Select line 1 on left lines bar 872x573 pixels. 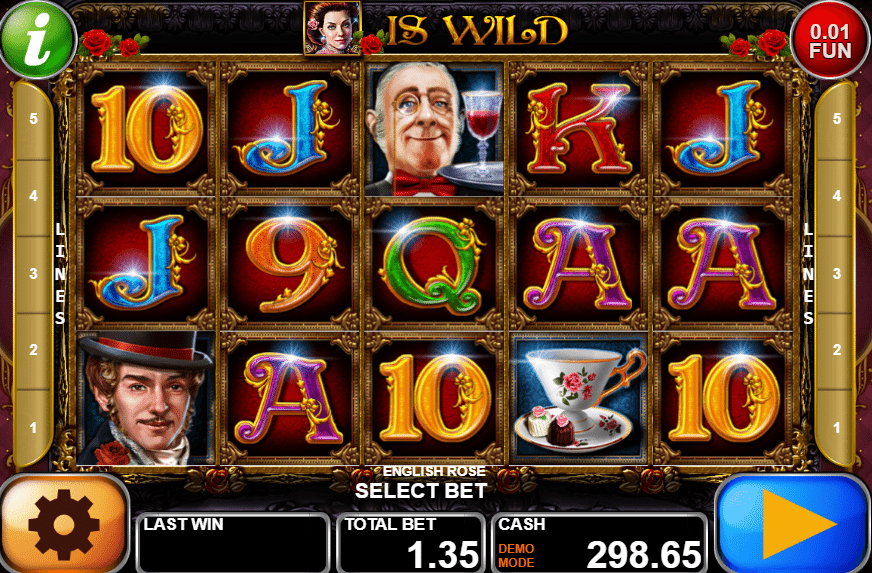tap(34, 428)
